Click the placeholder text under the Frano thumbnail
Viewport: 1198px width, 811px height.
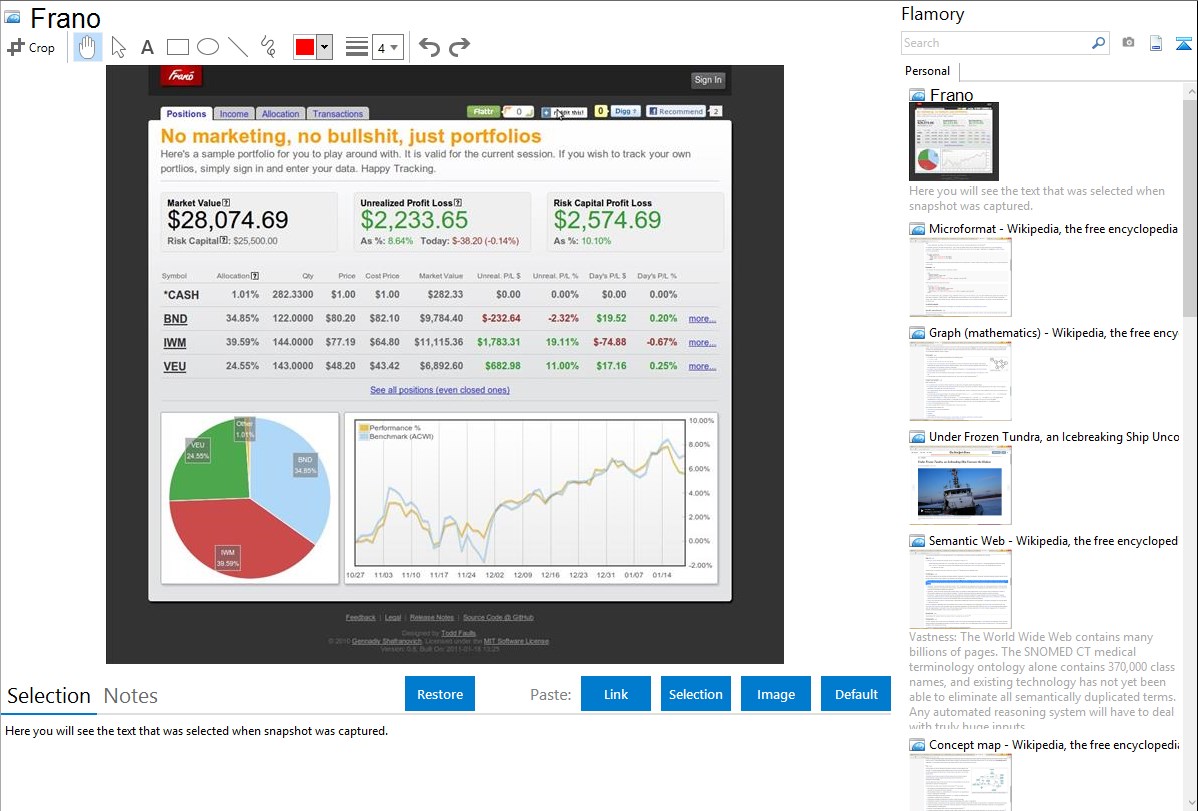(1037, 199)
